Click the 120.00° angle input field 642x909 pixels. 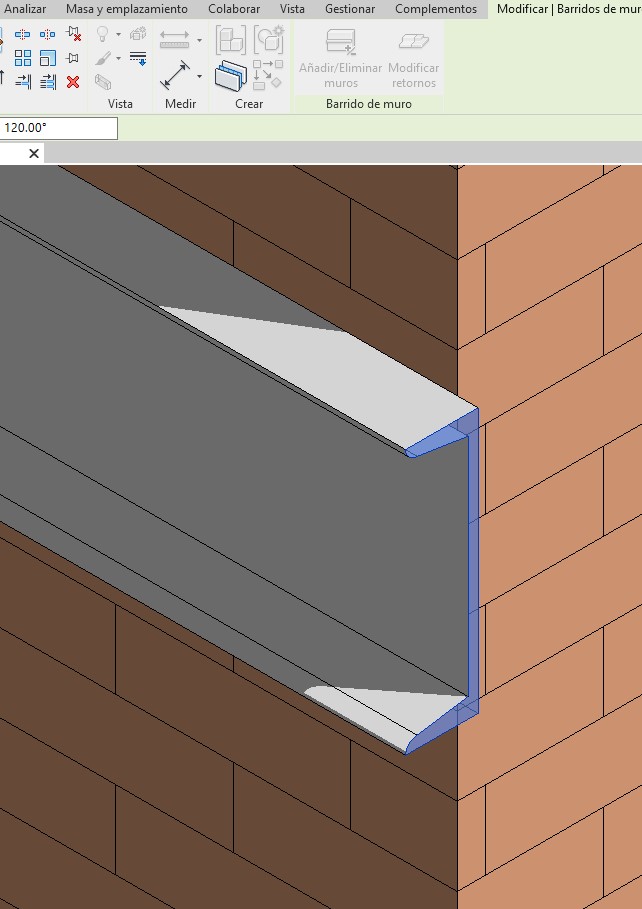coord(59,128)
